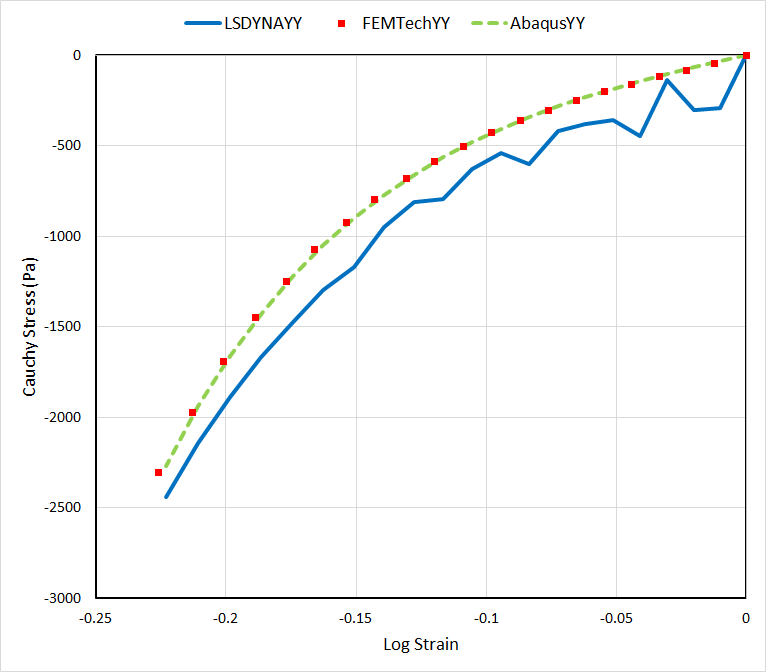Select the -1500 vertical axis tick label
Viewport: 766px width, 672px height.
tap(62, 327)
